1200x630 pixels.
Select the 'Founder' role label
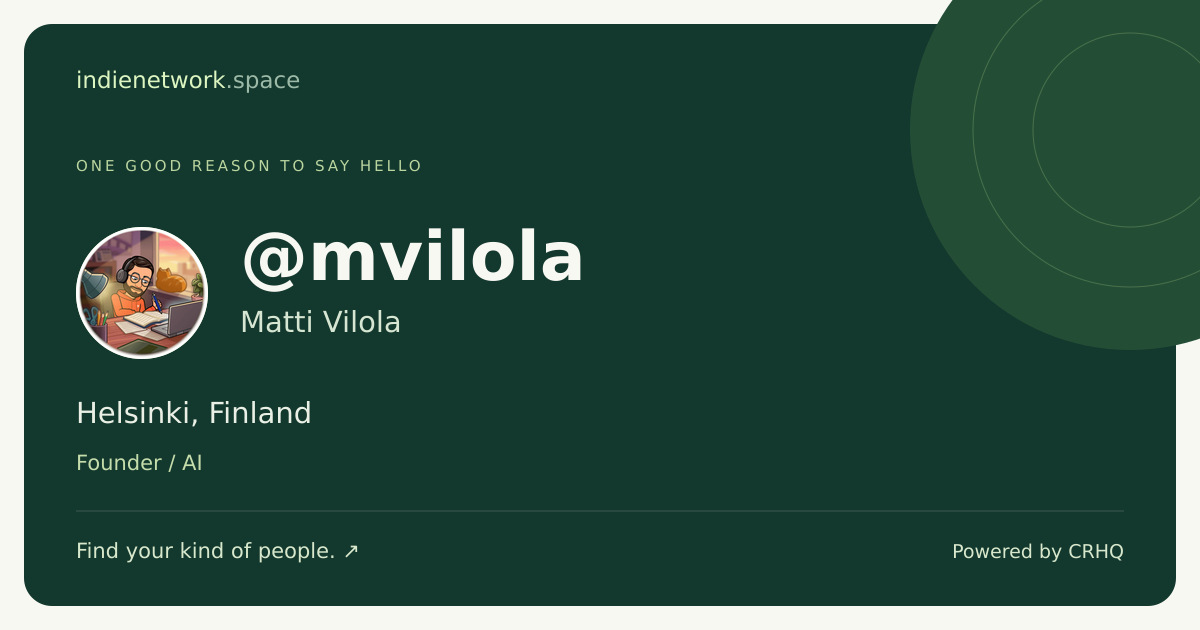(119, 463)
